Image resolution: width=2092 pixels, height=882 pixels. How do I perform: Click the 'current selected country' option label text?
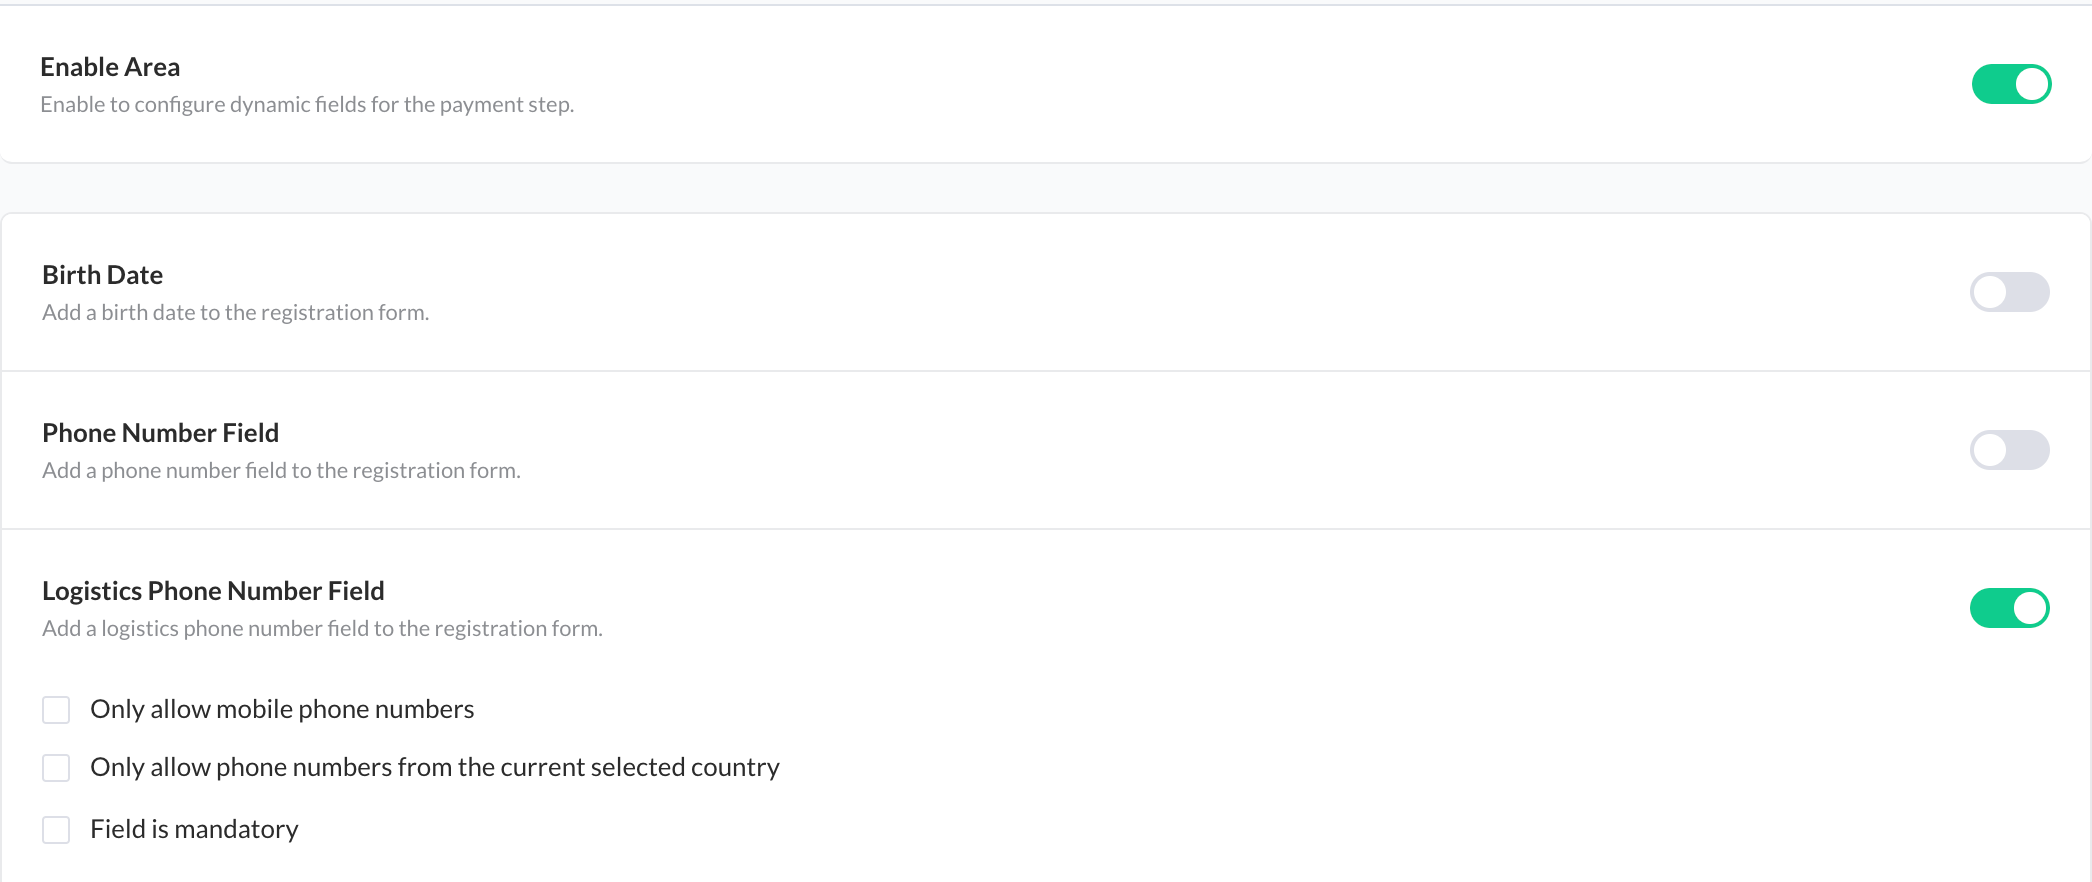(435, 767)
